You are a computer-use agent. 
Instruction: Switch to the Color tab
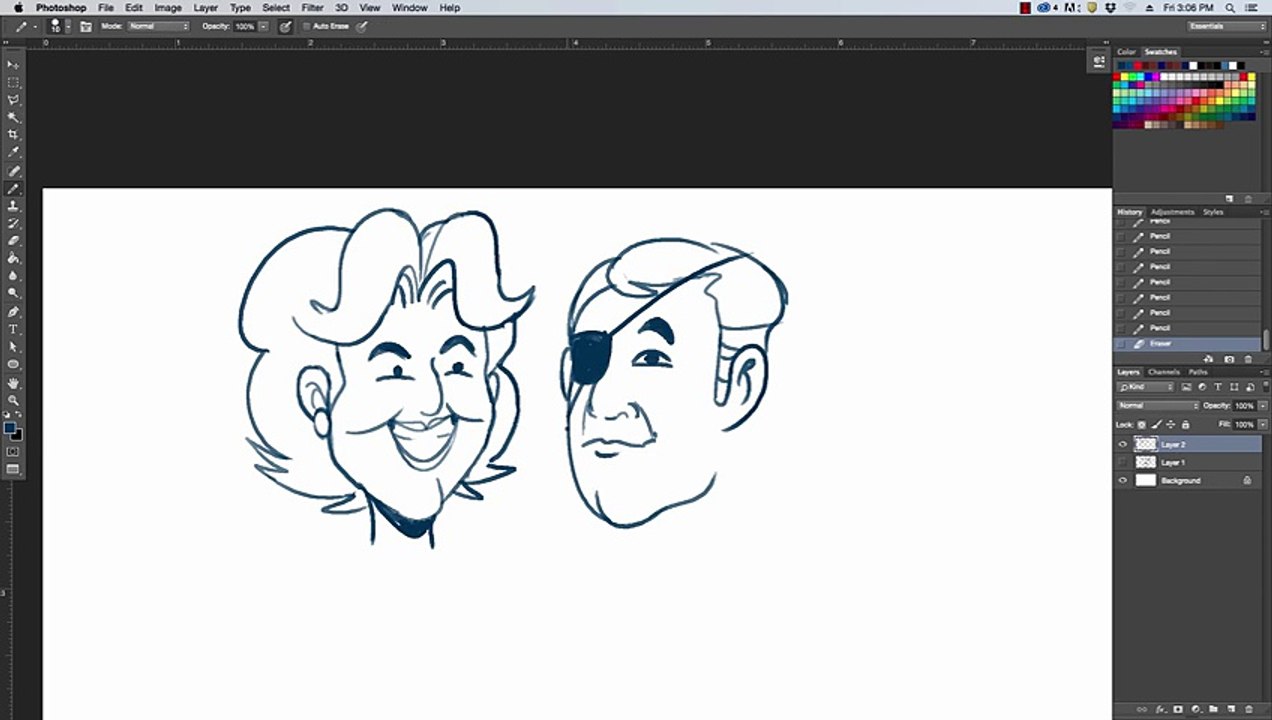1127,51
